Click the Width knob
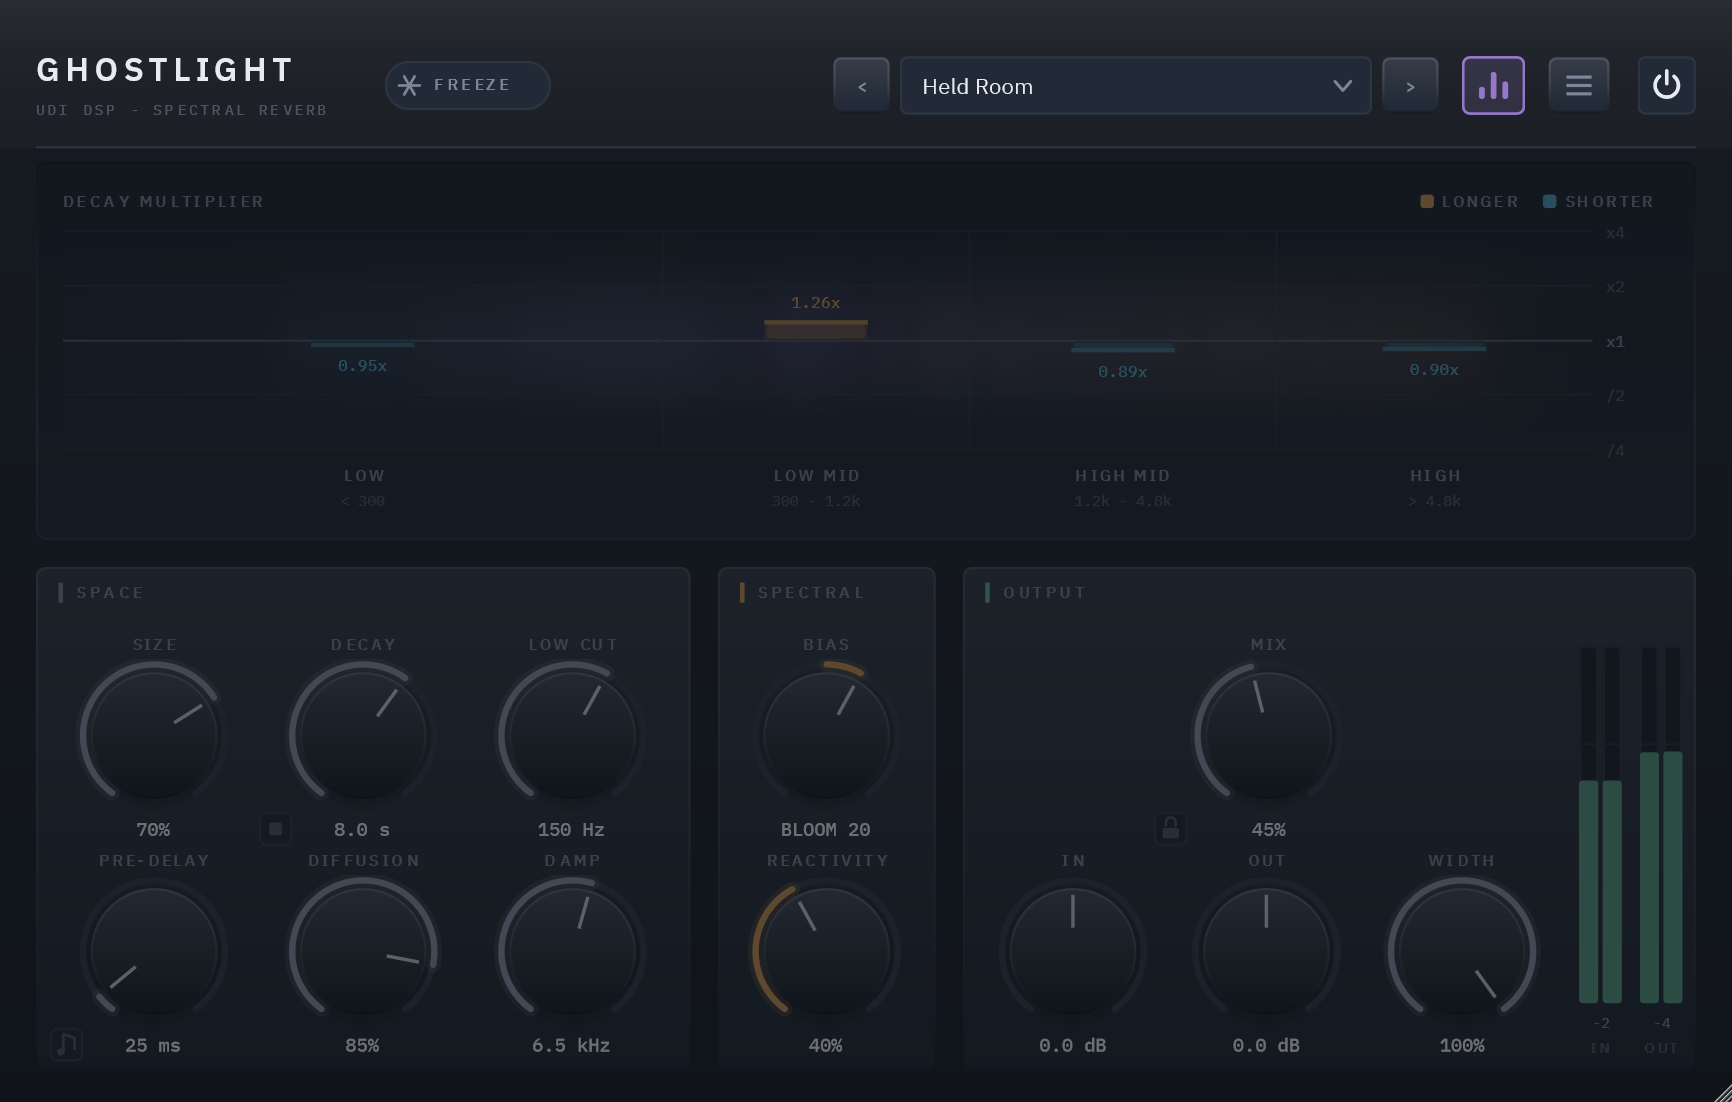The image size is (1732, 1102). click(1462, 951)
